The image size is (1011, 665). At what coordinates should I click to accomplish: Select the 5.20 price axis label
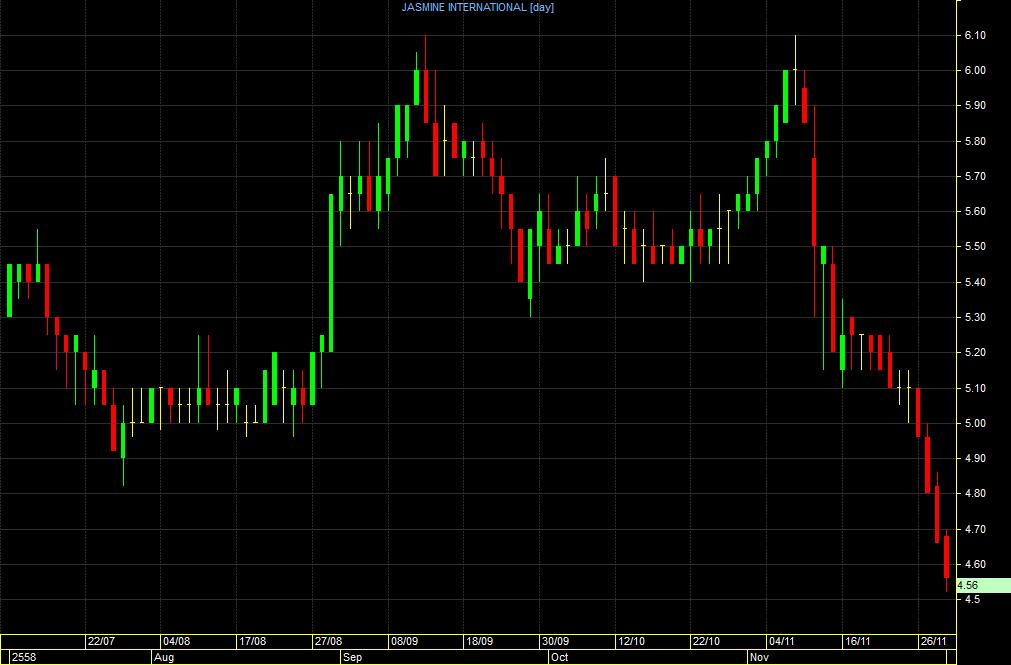coord(975,353)
